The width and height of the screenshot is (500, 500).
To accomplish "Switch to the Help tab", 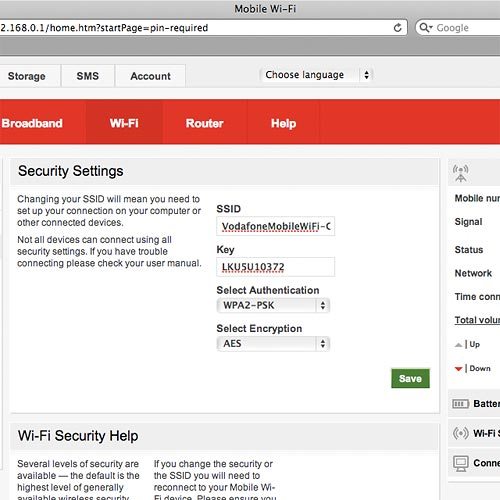I will [x=283, y=123].
